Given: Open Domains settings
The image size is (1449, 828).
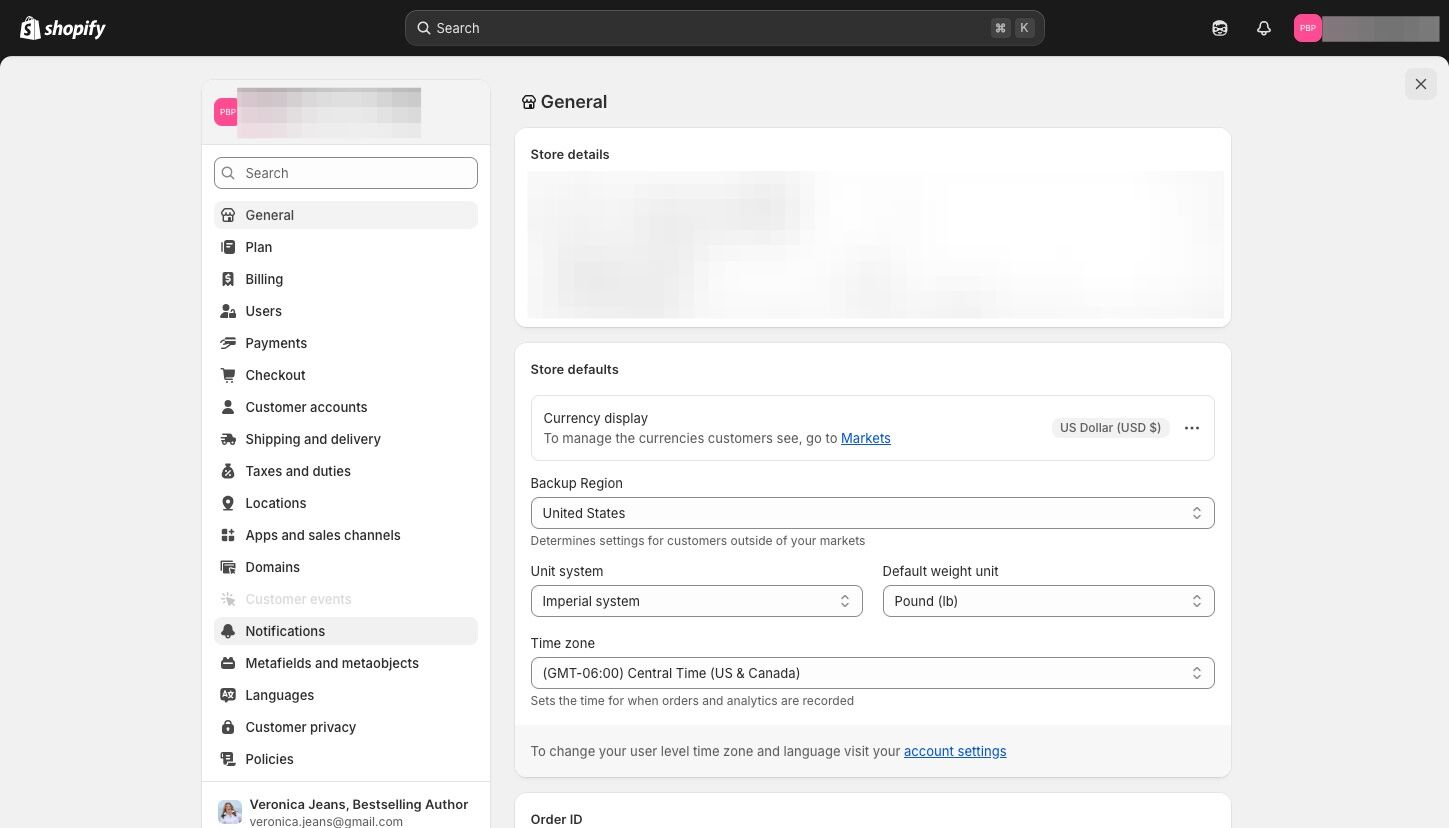Looking at the screenshot, I should coord(346,567).
